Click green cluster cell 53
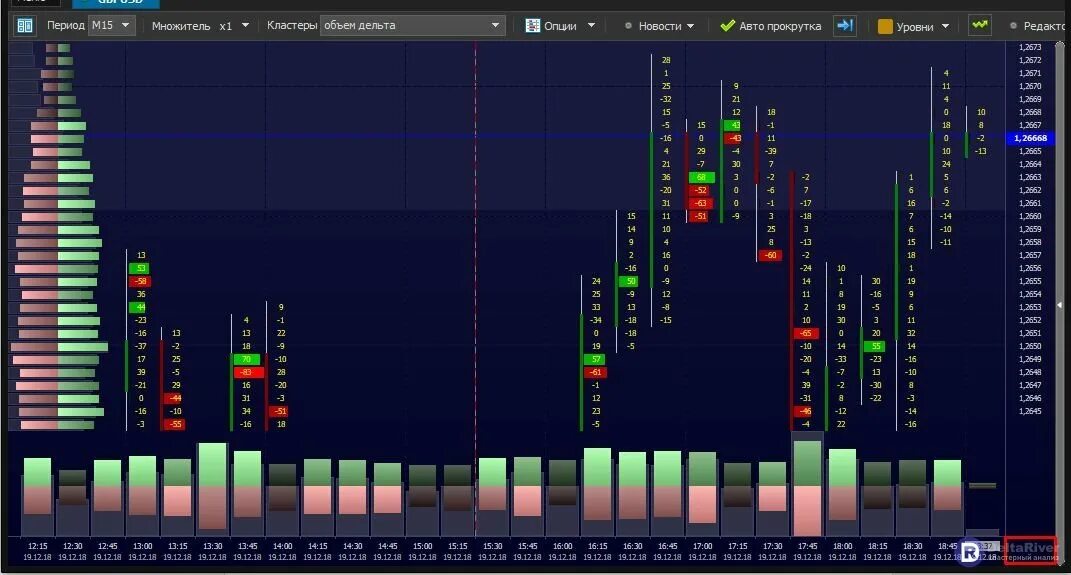Screen dimensions: 1071x575 click(139, 268)
